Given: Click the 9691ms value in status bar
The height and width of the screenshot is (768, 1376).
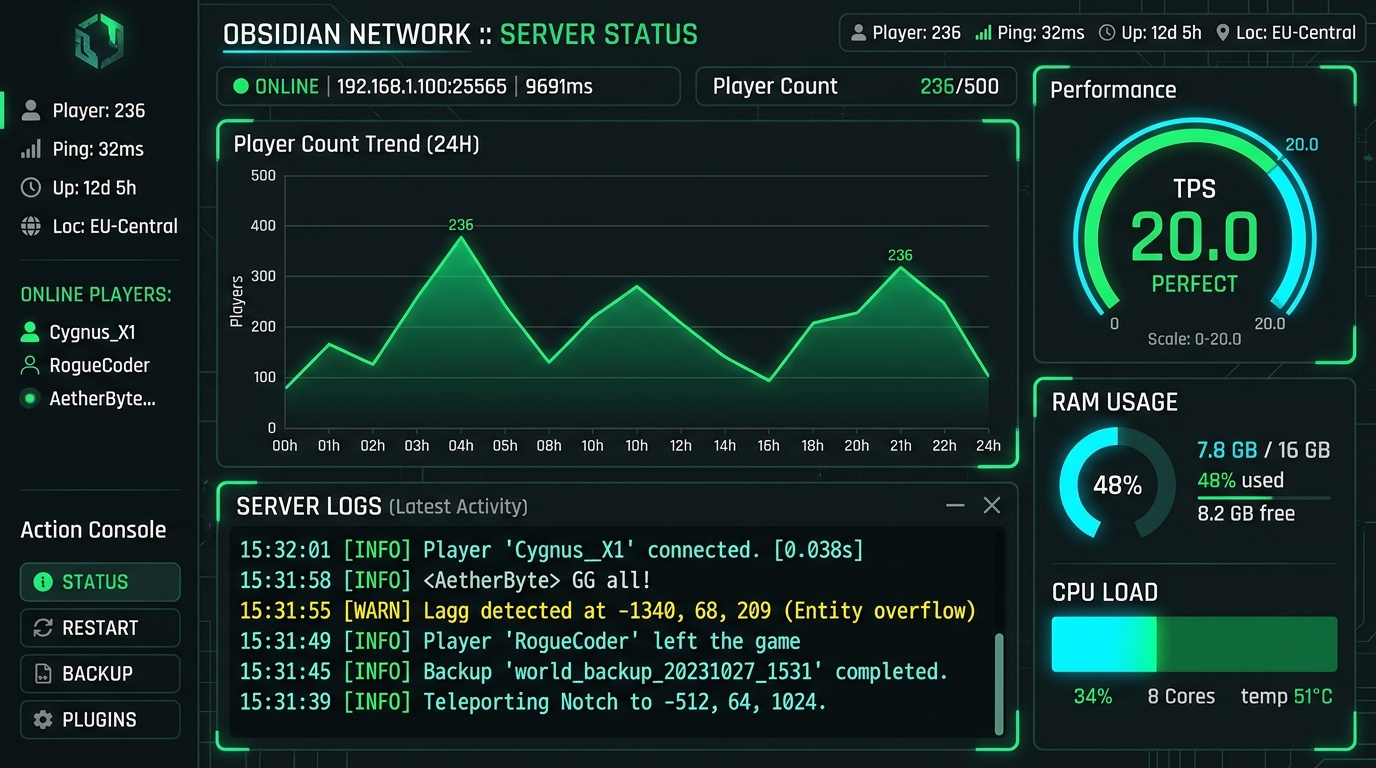Looking at the screenshot, I should 559,87.
